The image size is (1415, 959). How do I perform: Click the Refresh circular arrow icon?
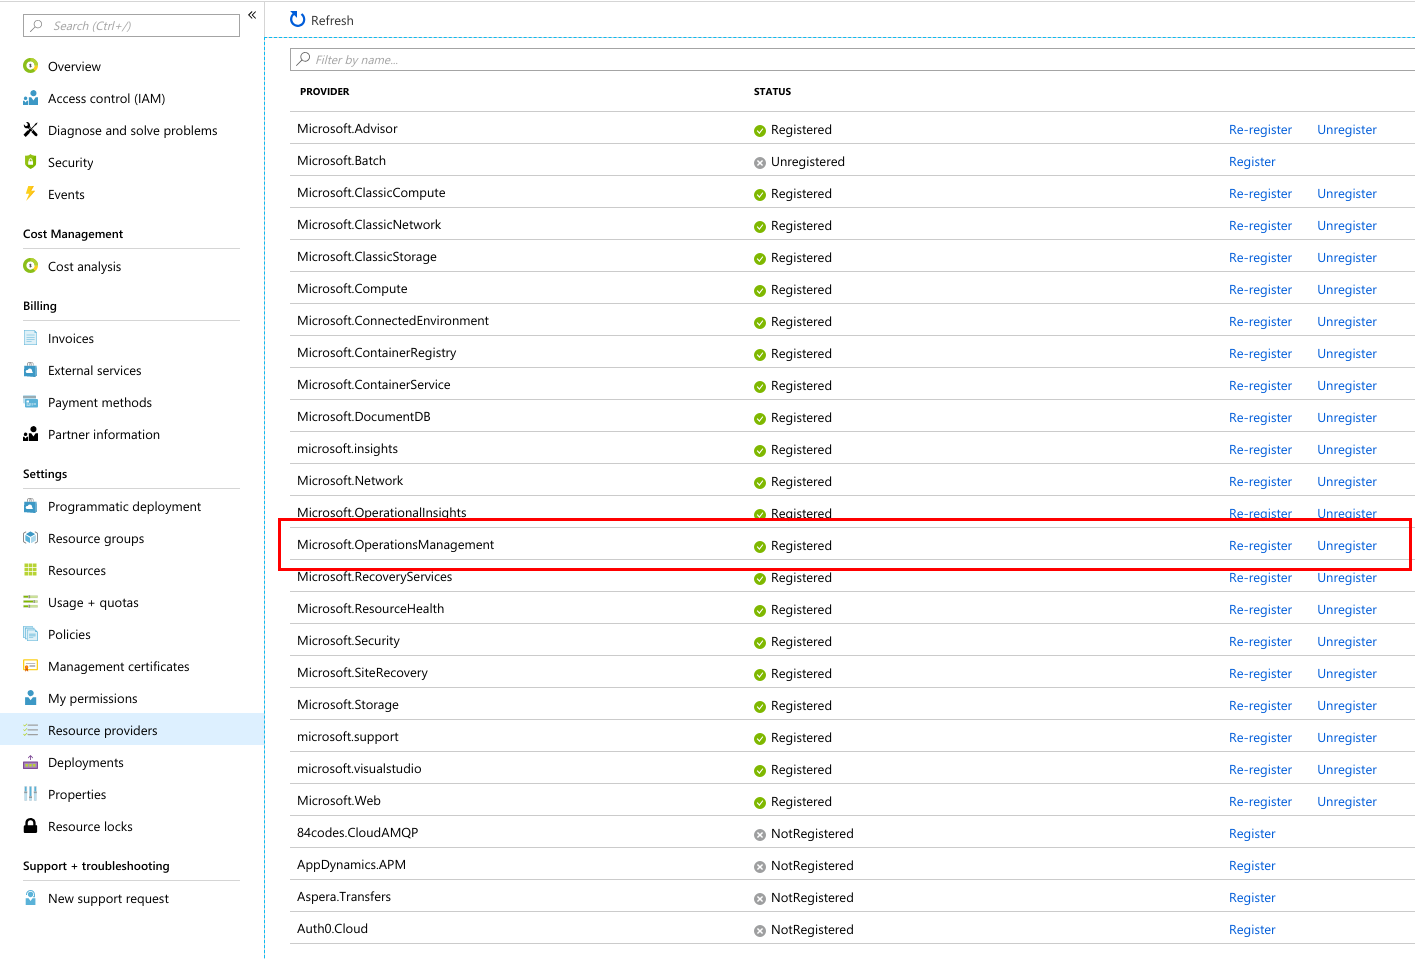coord(297,19)
